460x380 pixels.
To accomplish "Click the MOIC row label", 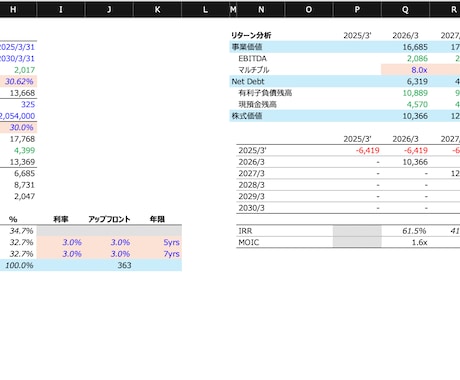I will 248,242.
